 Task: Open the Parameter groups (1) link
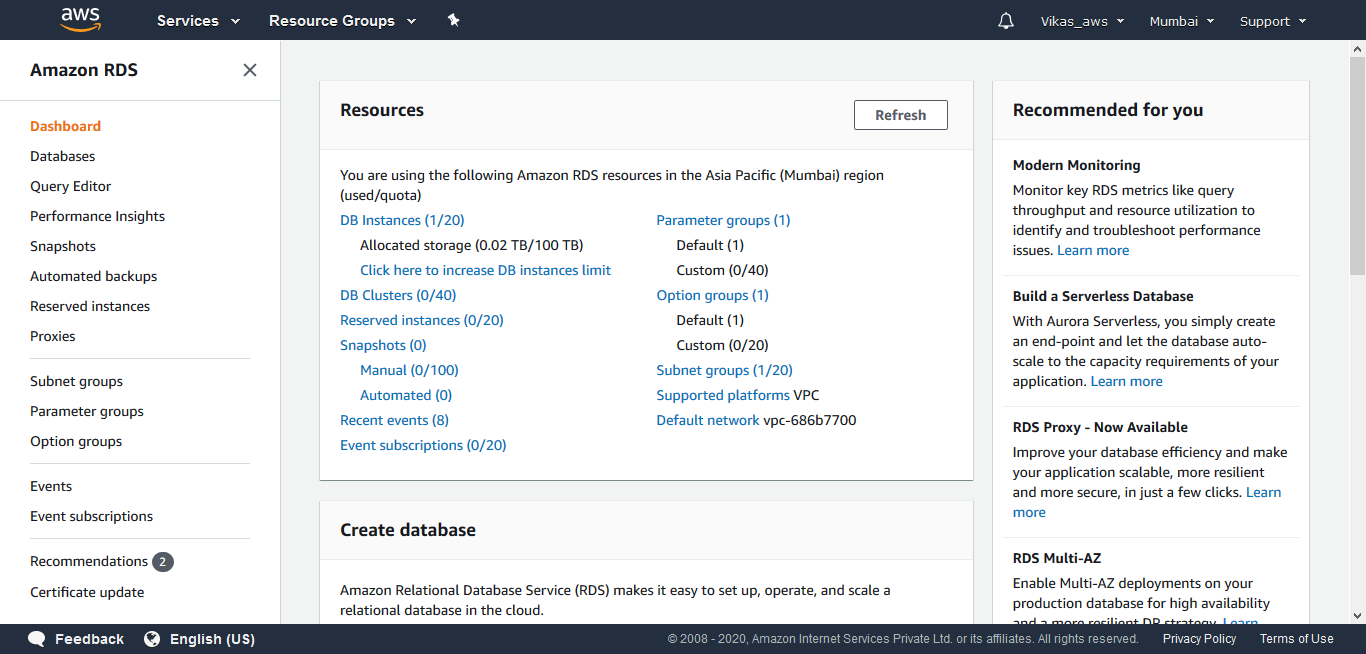pyautogui.click(x=723, y=220)
